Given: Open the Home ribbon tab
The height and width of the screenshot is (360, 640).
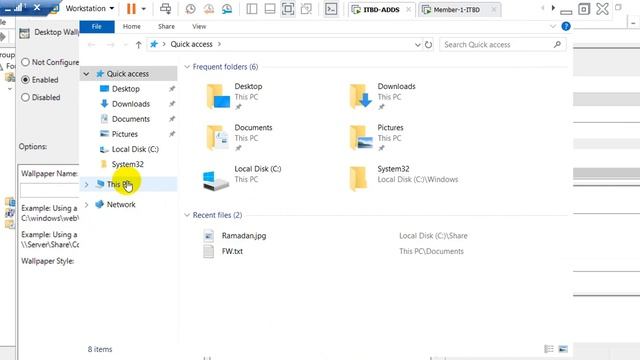Looking at the screenshot, I should [x=131, y=27].
